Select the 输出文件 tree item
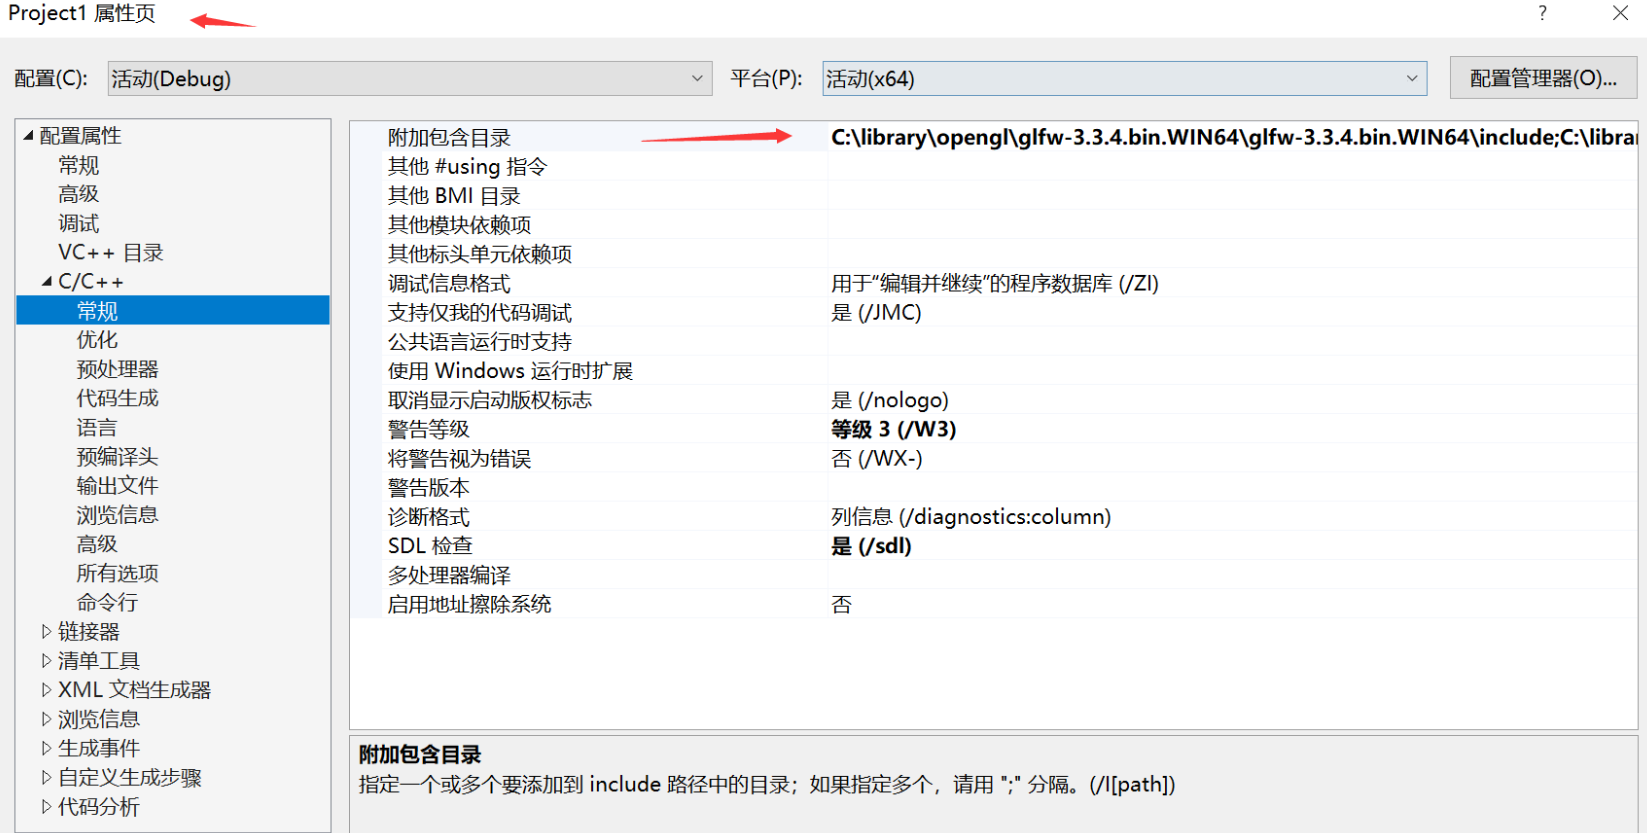 tap(117, 485)
